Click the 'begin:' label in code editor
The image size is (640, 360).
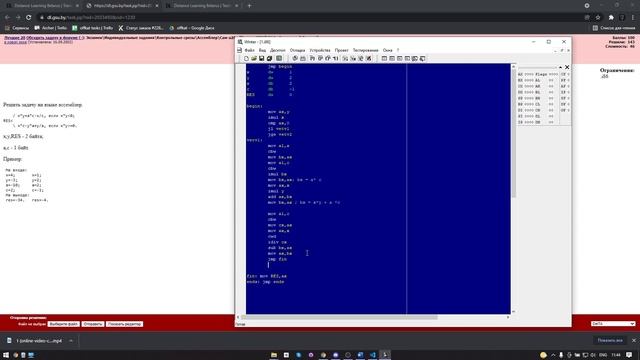(x=255, y=106)
